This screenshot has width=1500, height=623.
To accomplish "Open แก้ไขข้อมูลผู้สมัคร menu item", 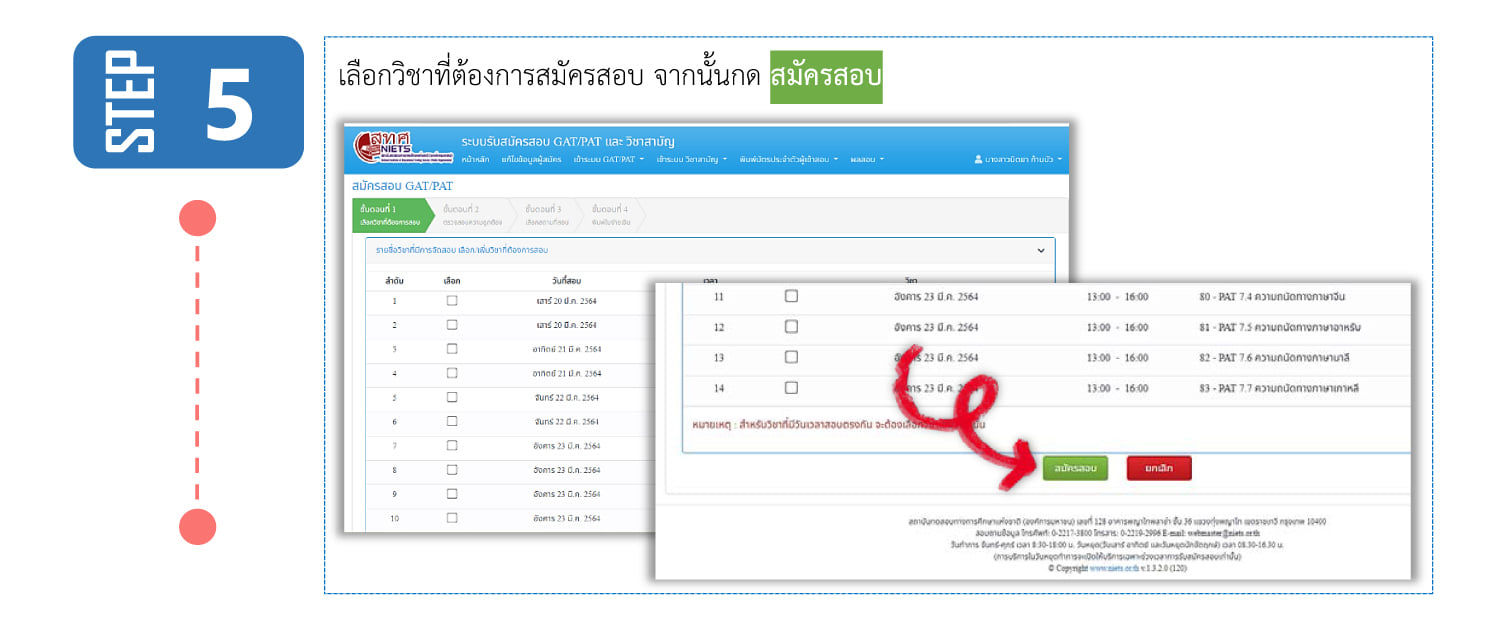I will 531,160.
